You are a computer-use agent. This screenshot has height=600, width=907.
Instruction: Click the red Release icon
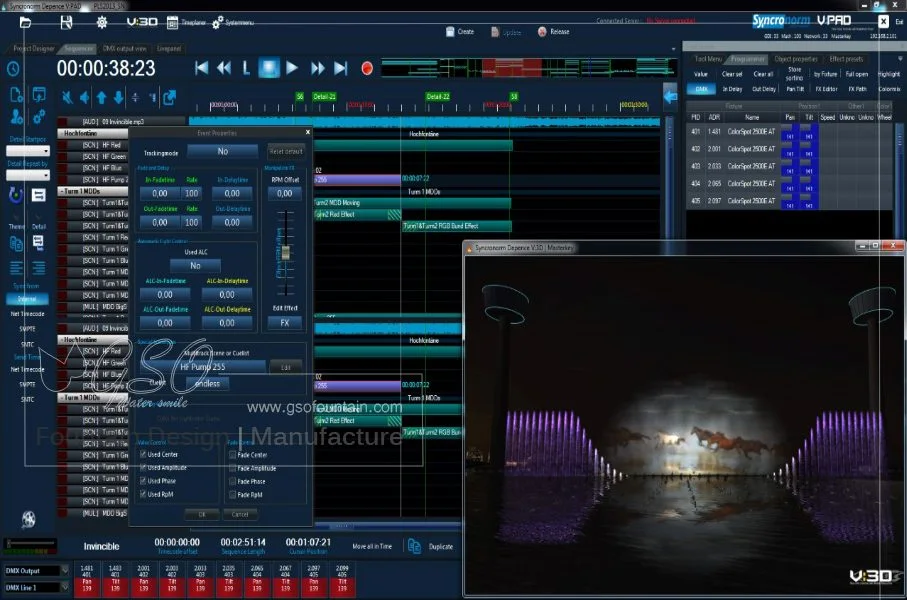pos(542,32)
